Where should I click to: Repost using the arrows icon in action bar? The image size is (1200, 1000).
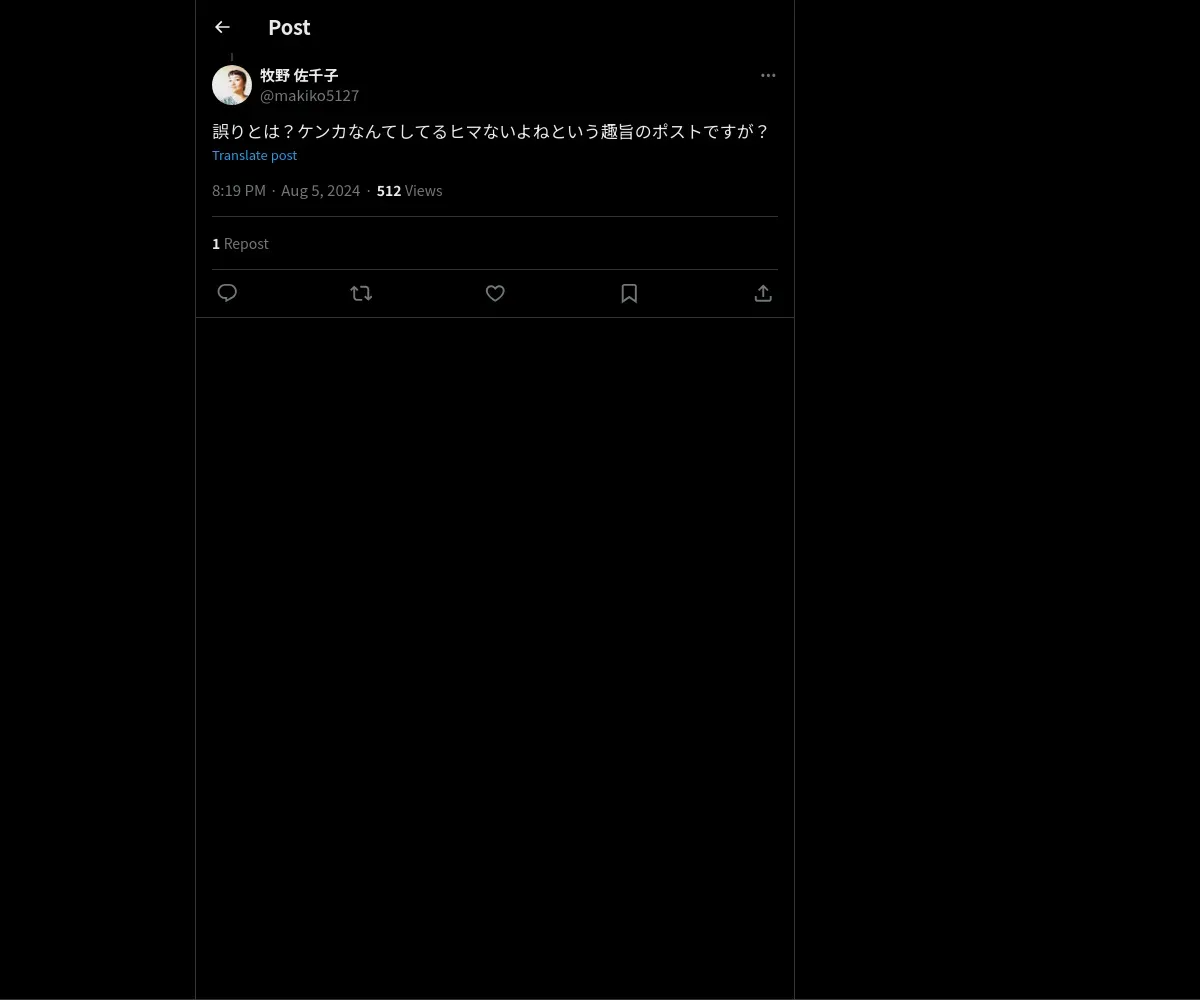click(x=361, y=293)
